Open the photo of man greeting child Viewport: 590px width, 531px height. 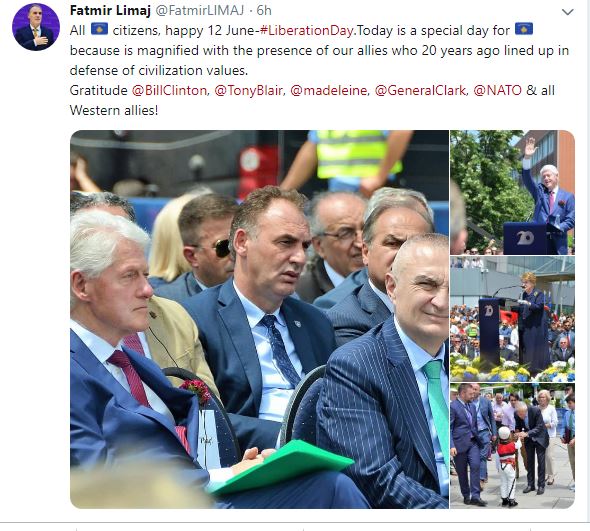(512, 446)
